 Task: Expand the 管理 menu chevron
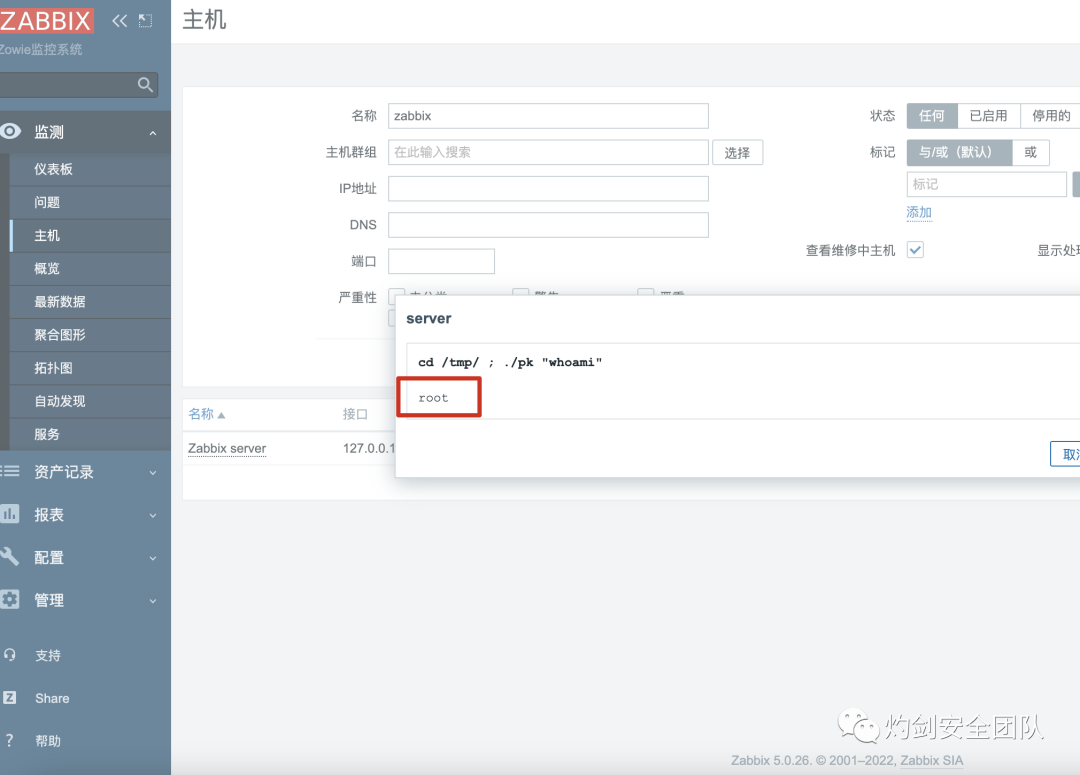(153, 601)
